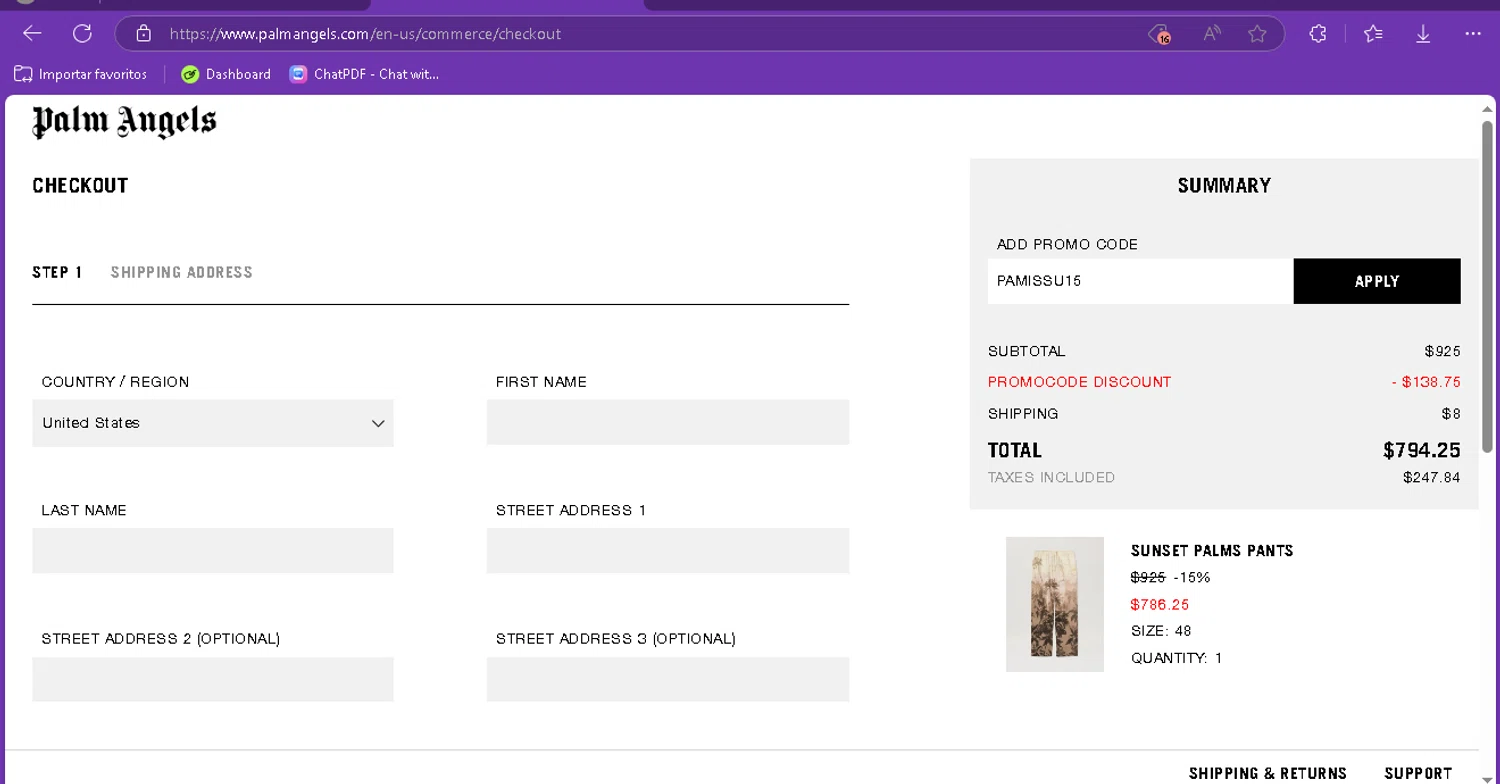Open the Support link
Screen dimensions: 1500x784
tap(1418, 773)
